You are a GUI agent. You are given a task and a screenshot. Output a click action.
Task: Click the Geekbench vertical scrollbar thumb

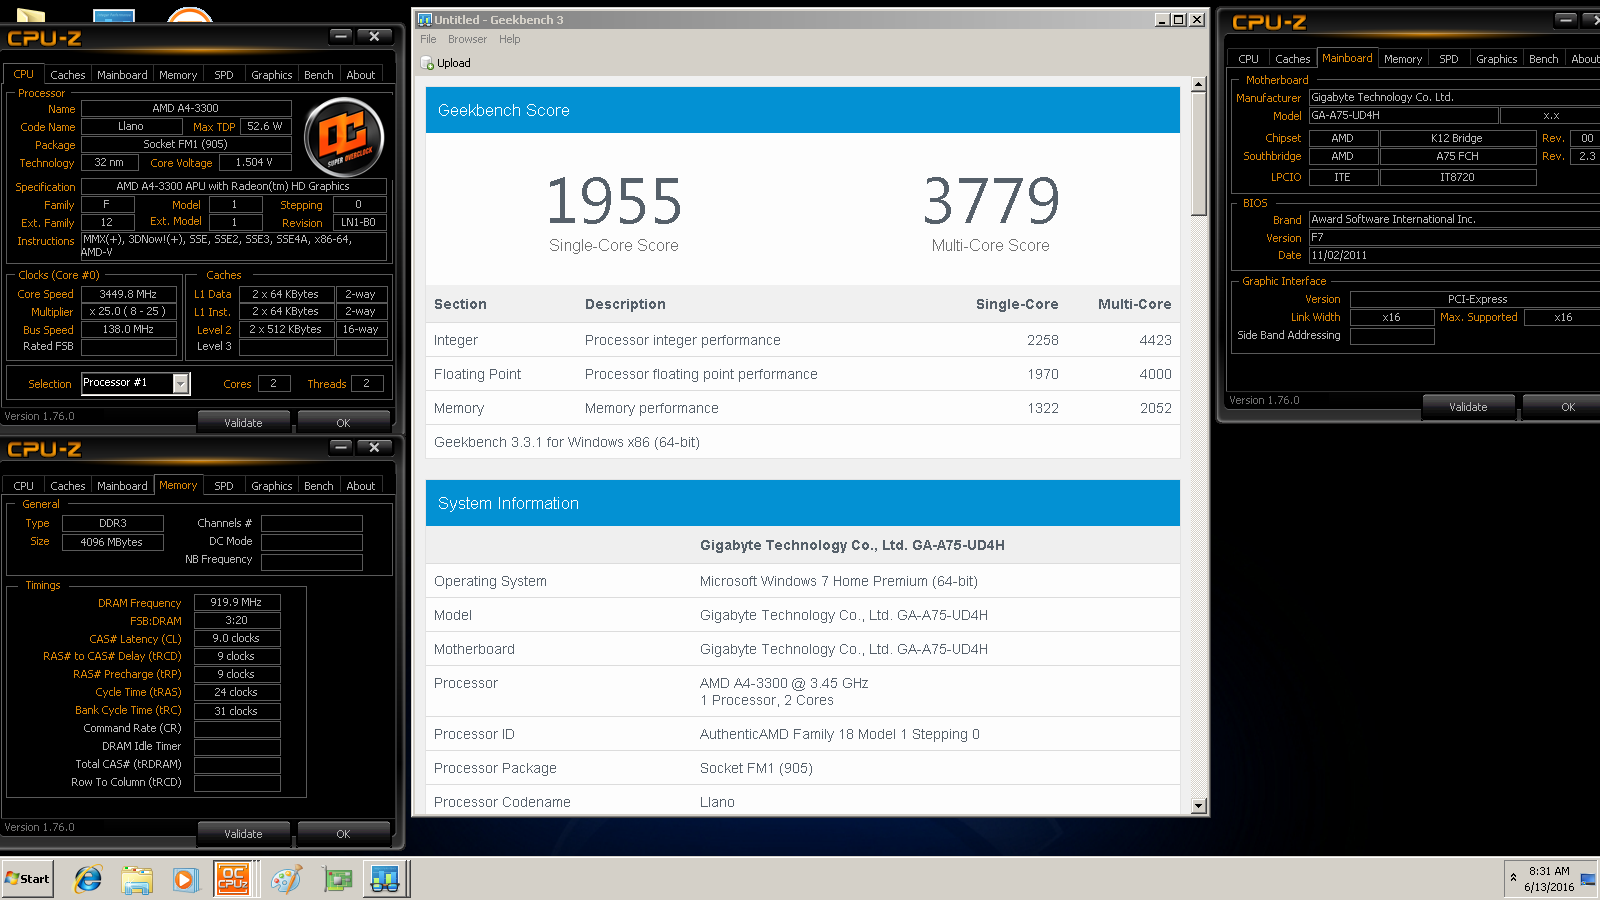(x=1199, y=155)
